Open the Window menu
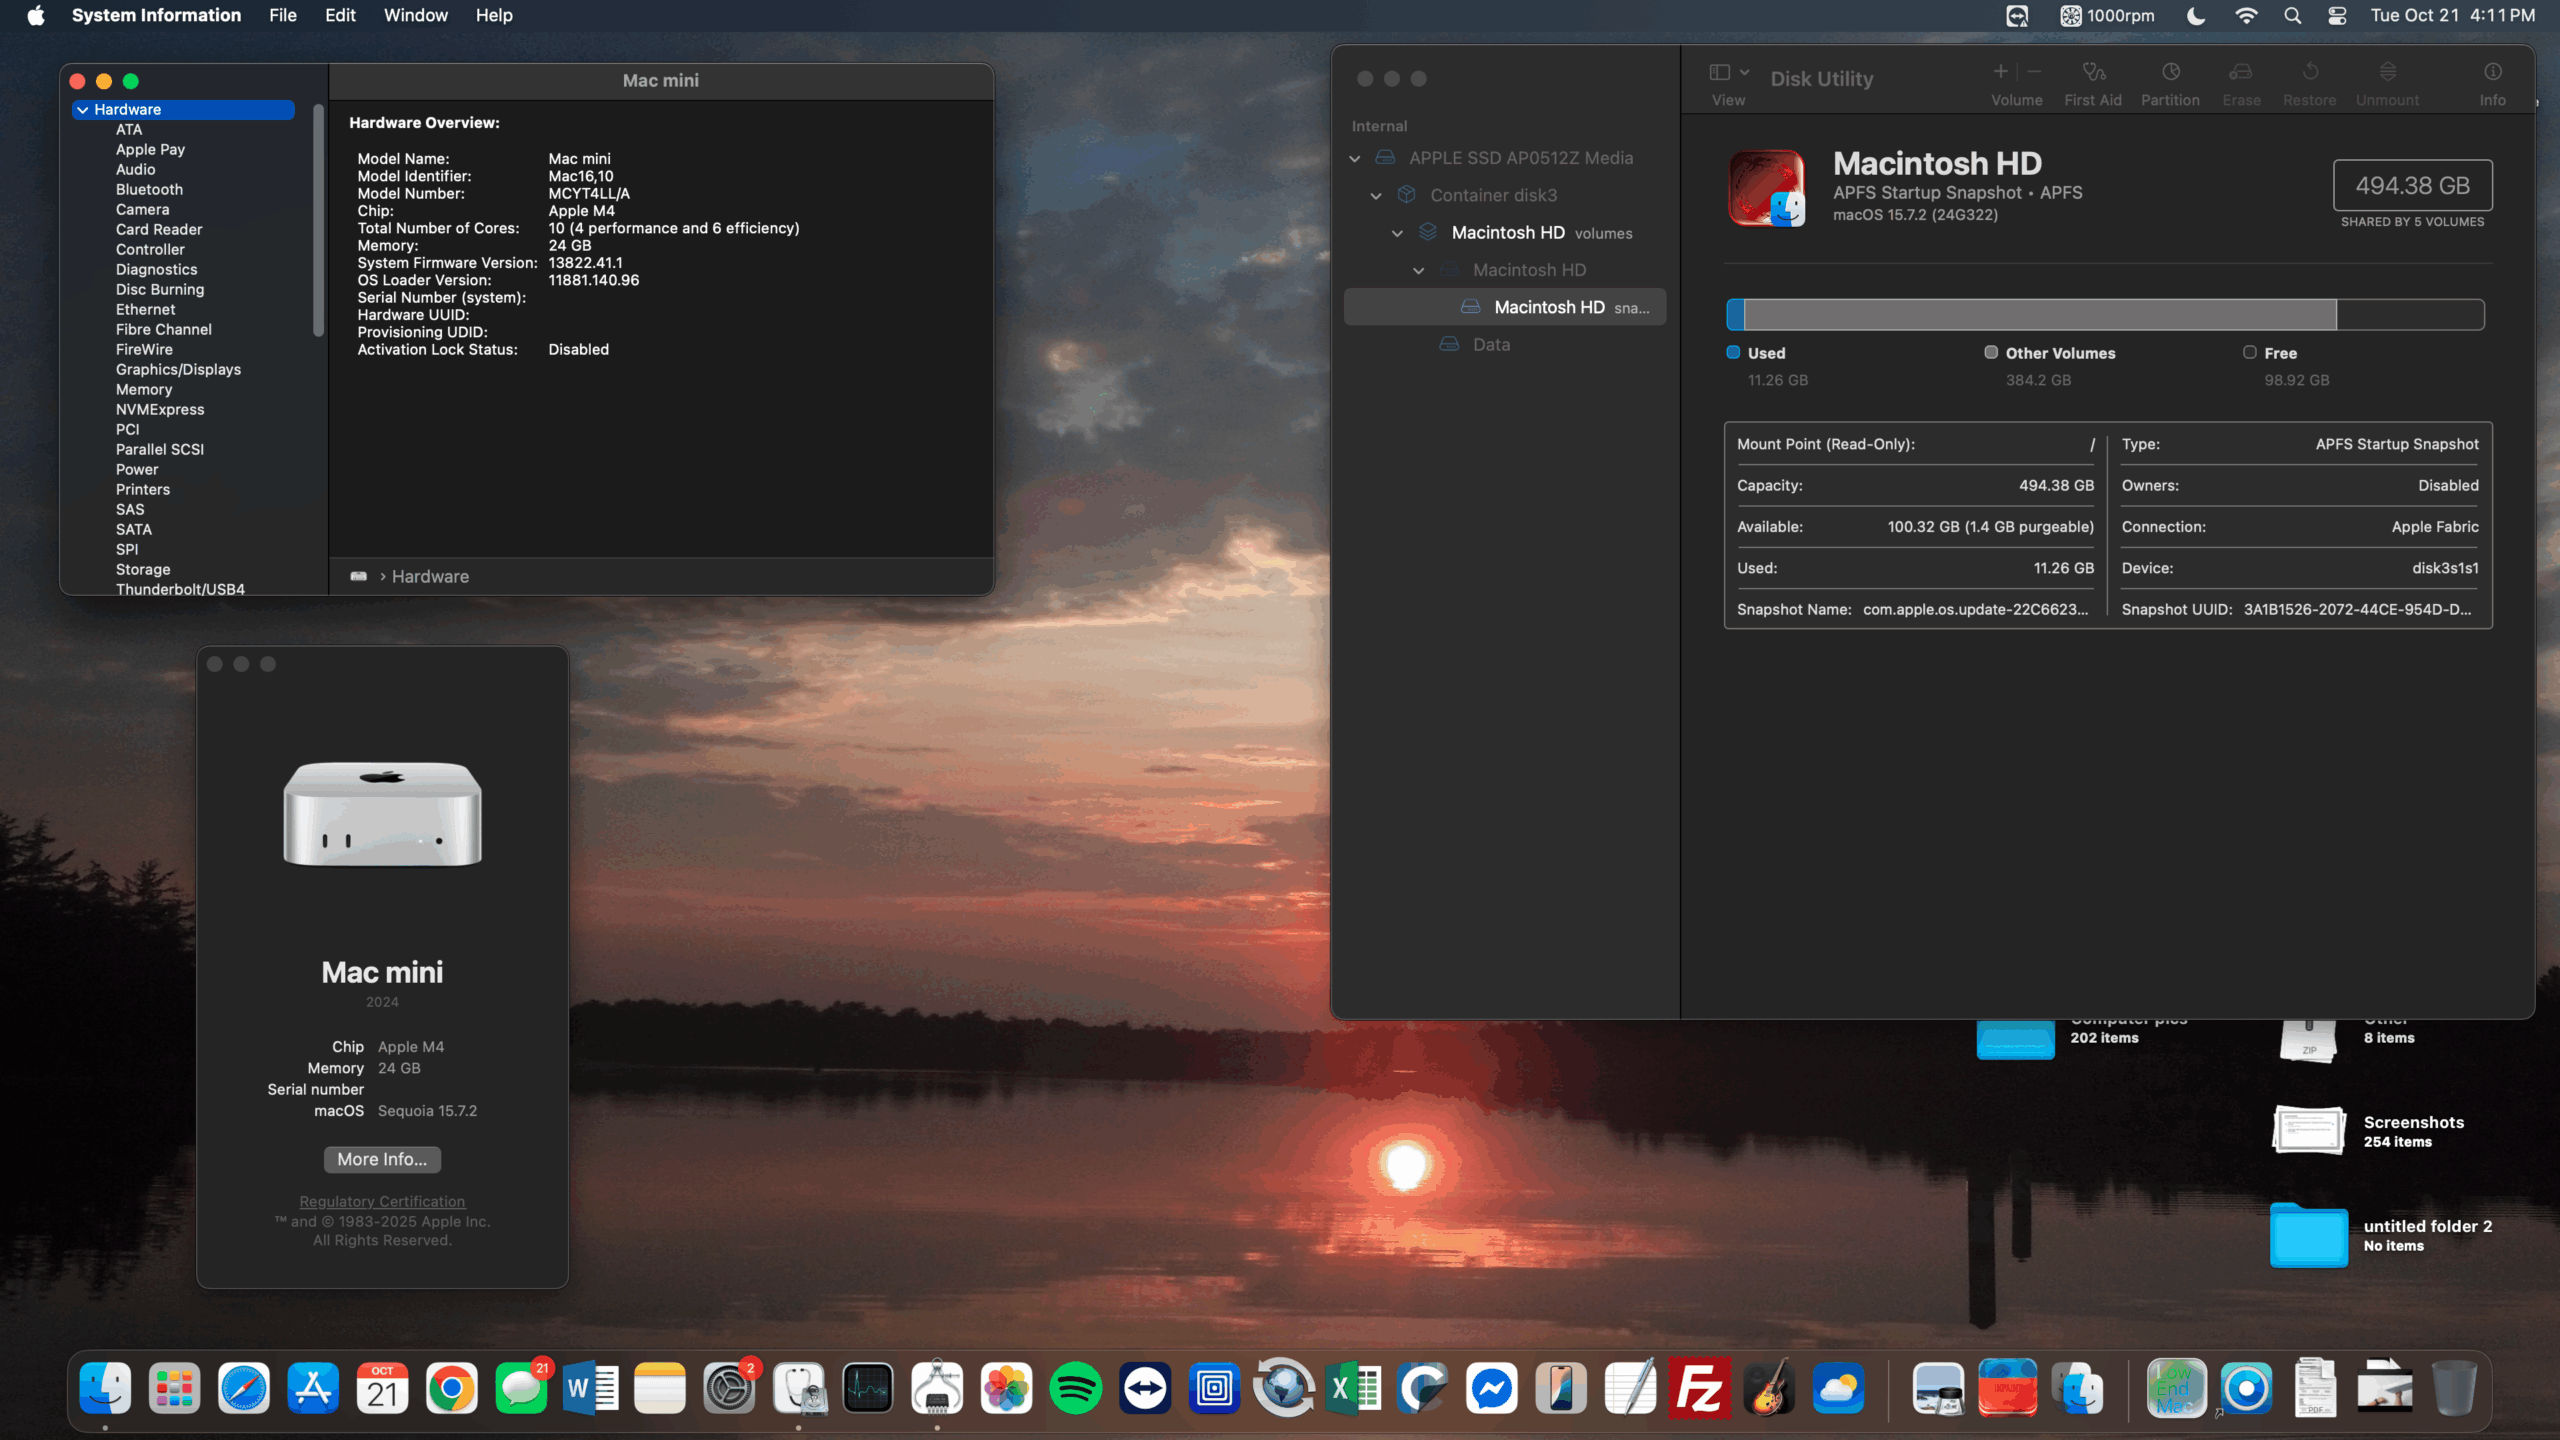2560x1440 pixels. click(x=415, y=16)
